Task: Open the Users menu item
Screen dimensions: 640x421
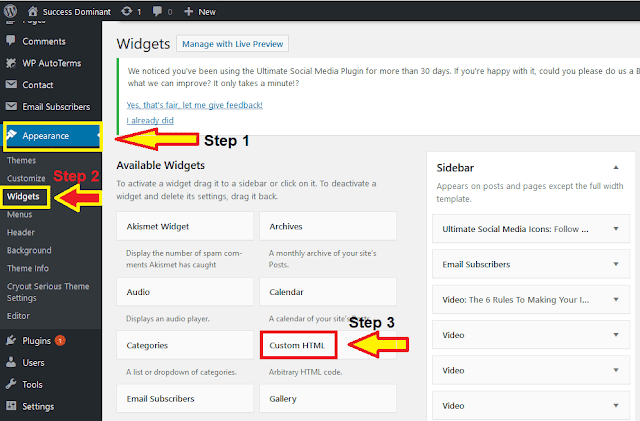Action: pos(33,363)
